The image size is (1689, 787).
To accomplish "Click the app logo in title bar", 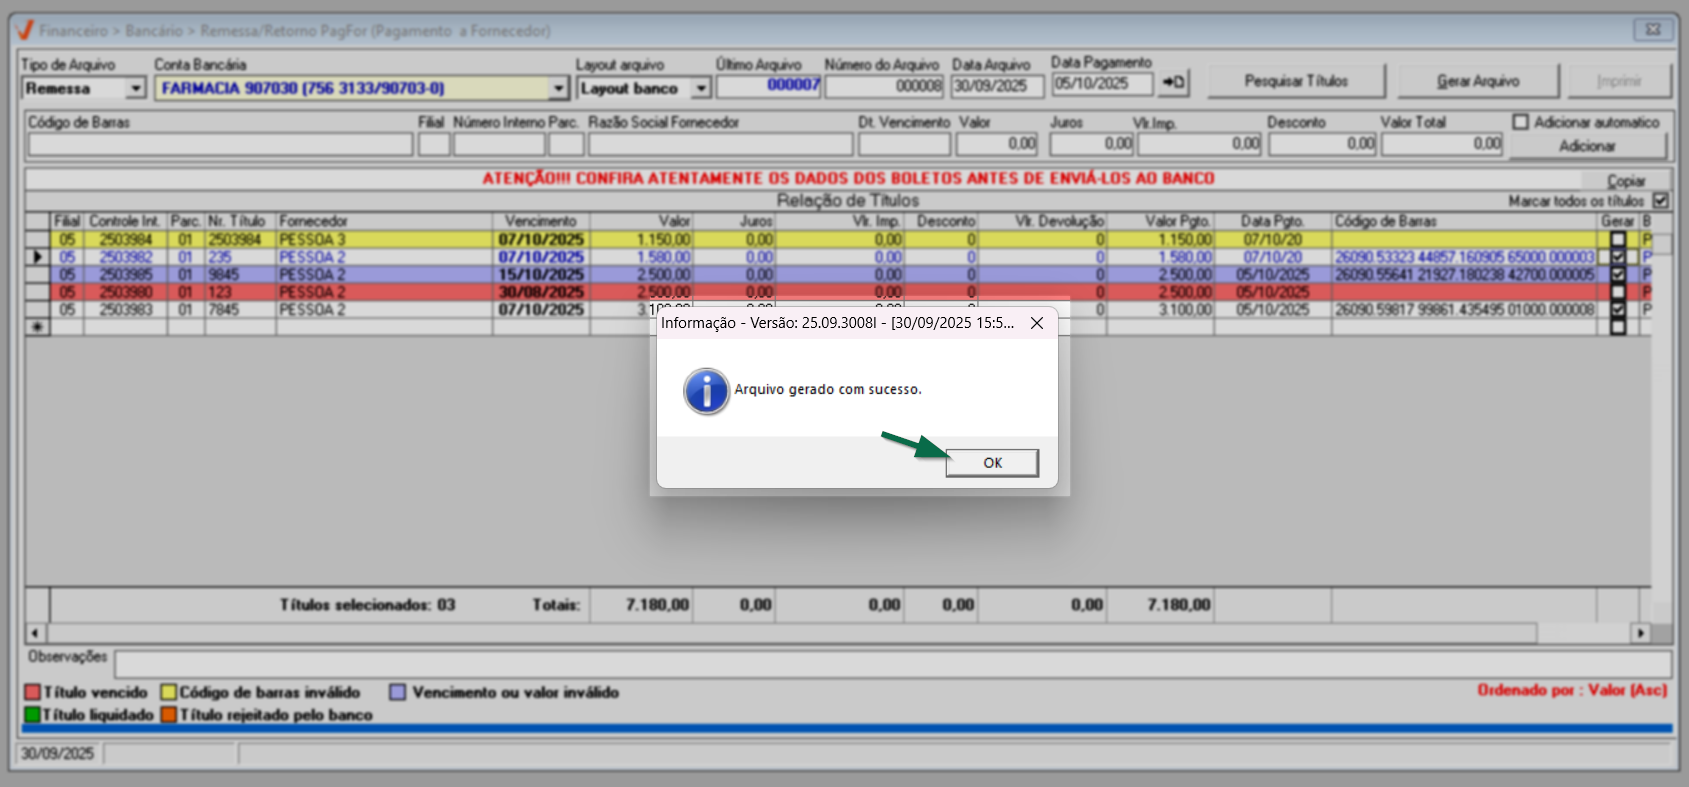I will click(x=25, y=31).
